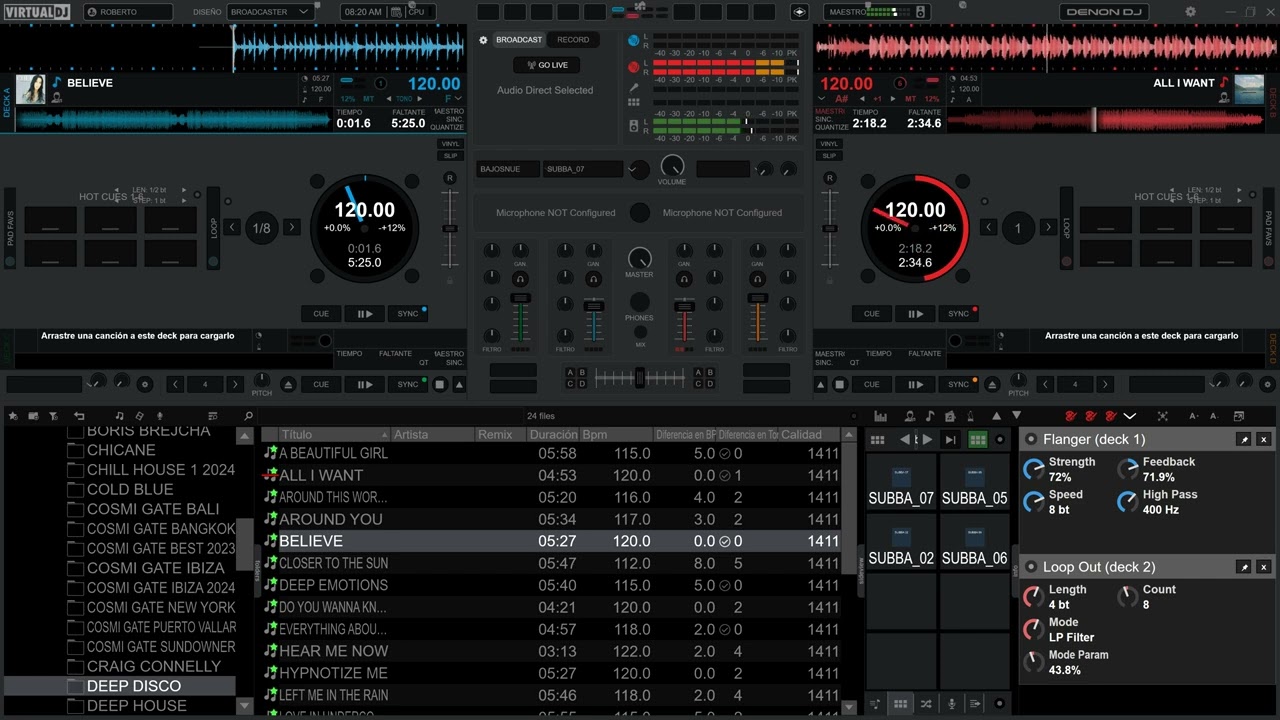1280x720 pixels.
Task: Toggle SYNC on the right deck
Action: (x=958, y=313)
